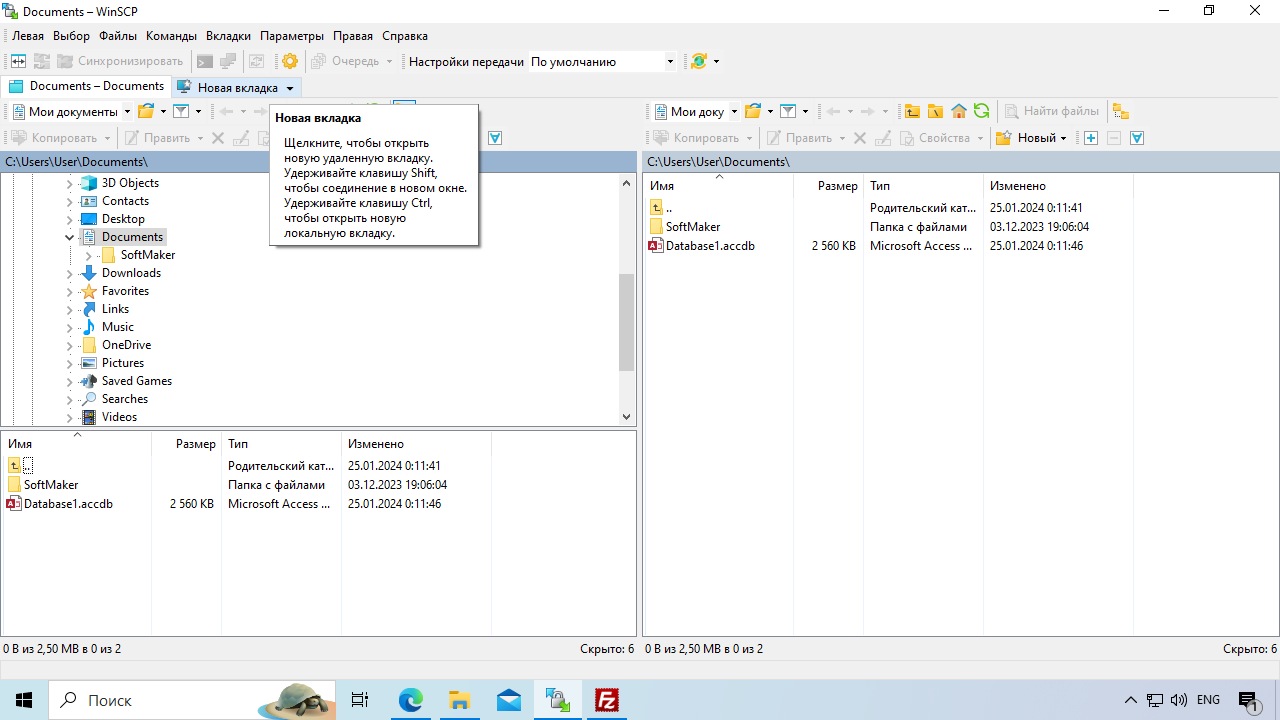This screenshot has width=1280, height=720.
Task: Click the select filter icon in right panel toolbar
Action: coord(1137,138)
